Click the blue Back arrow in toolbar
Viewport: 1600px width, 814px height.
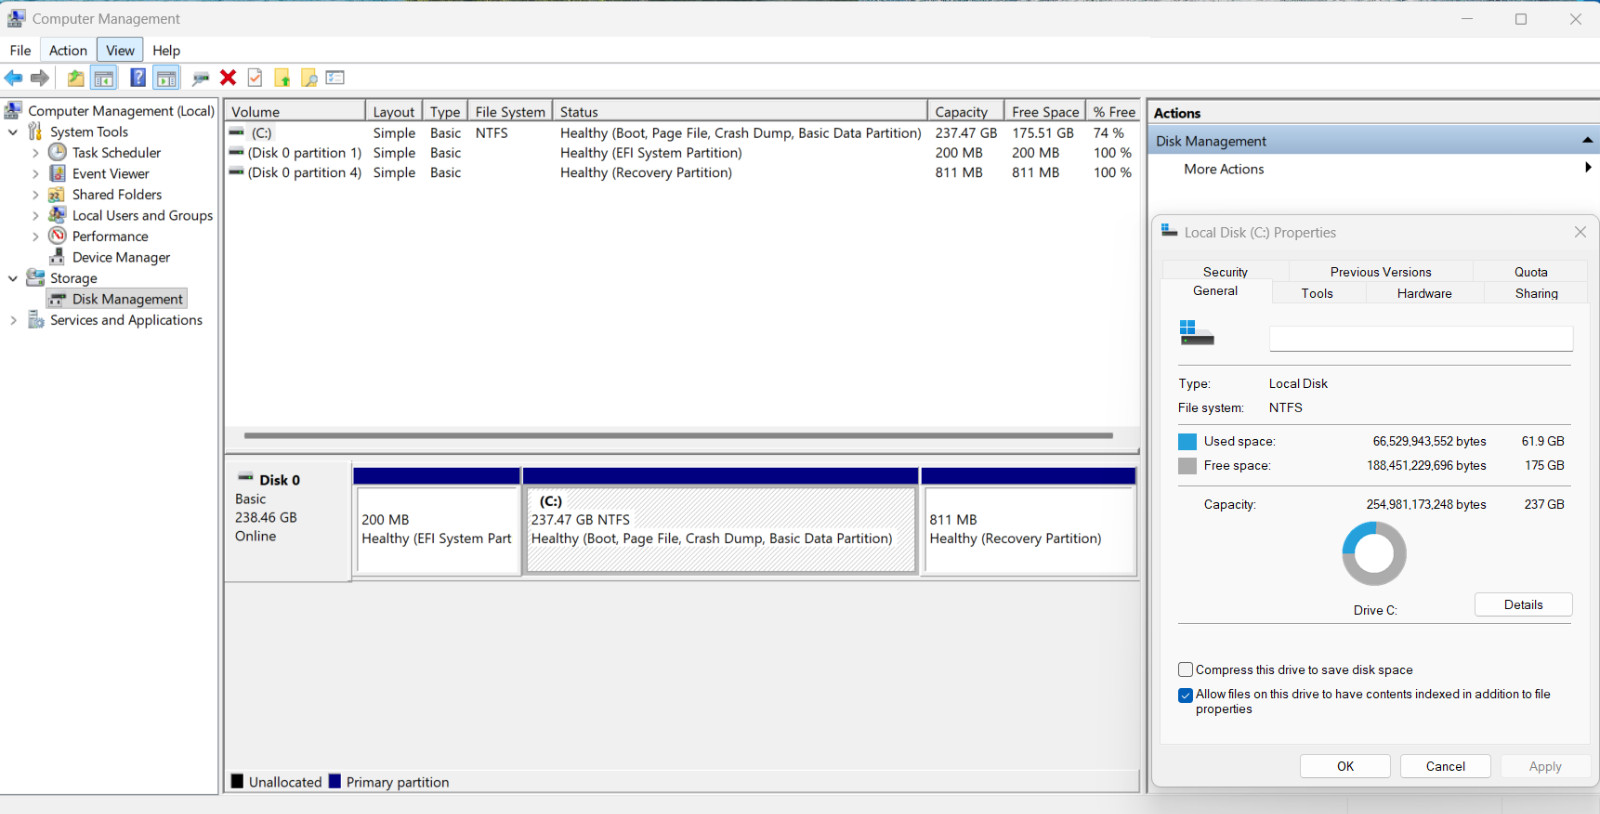[13, 78]
